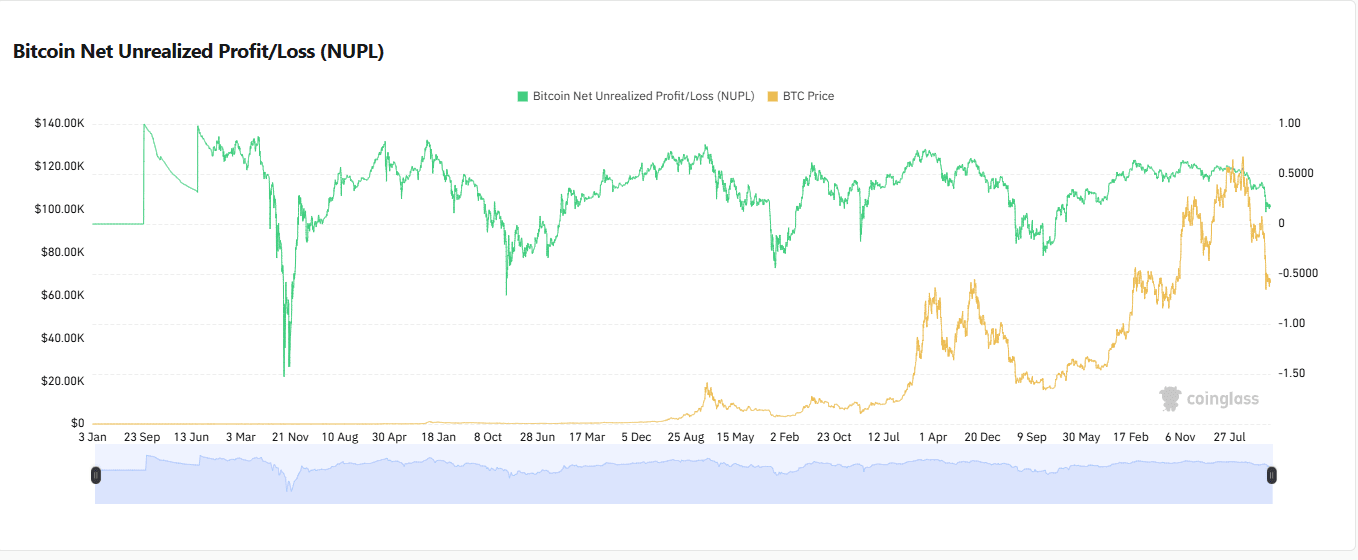
Task: Click the 1.00 NUPL axis label
Action: click(1290, 123)
